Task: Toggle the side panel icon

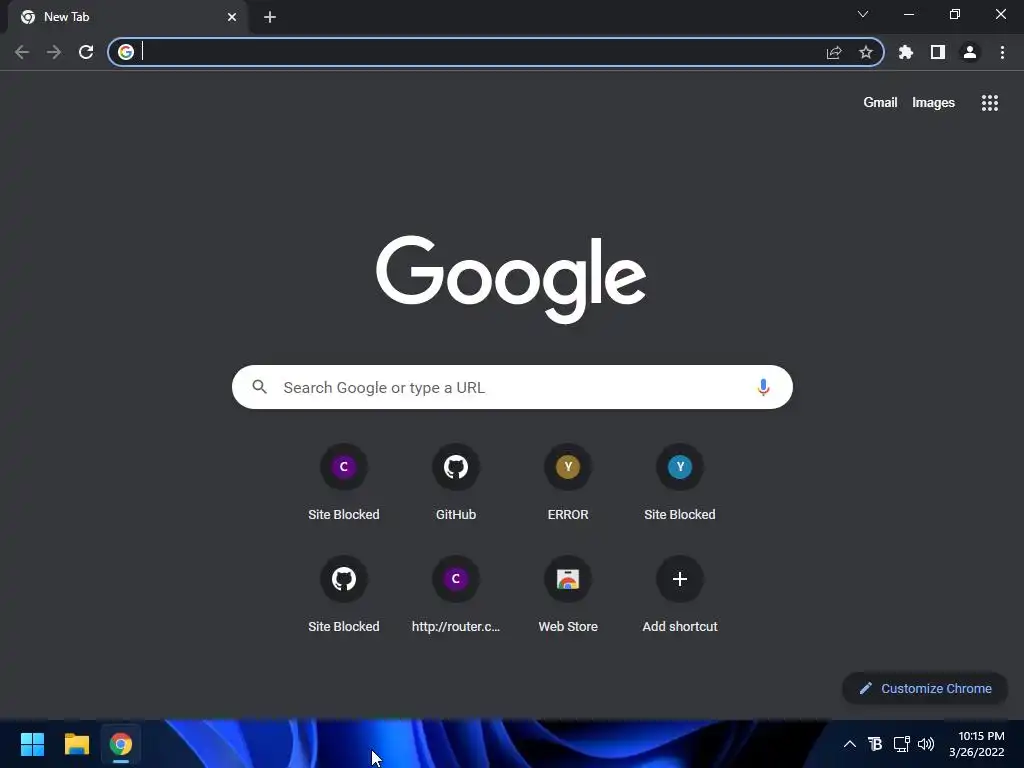Action: click(x=938, y=52)
